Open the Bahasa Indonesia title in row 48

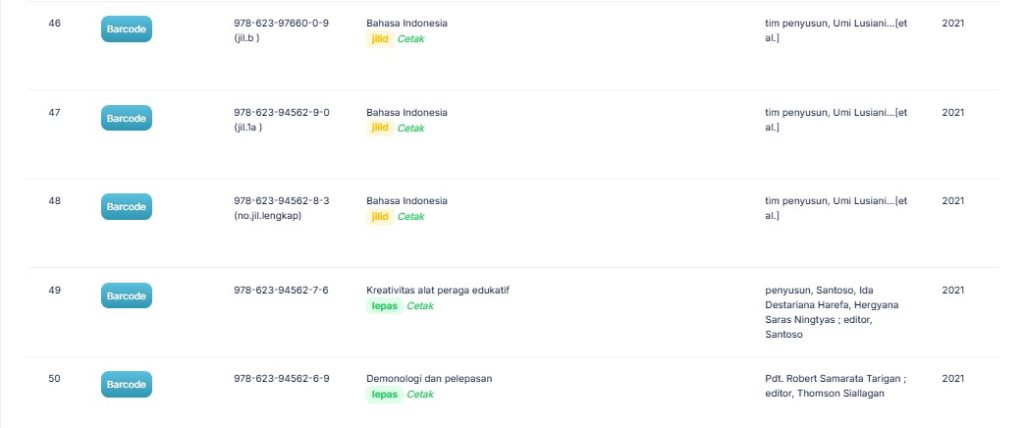coord(407,201)
